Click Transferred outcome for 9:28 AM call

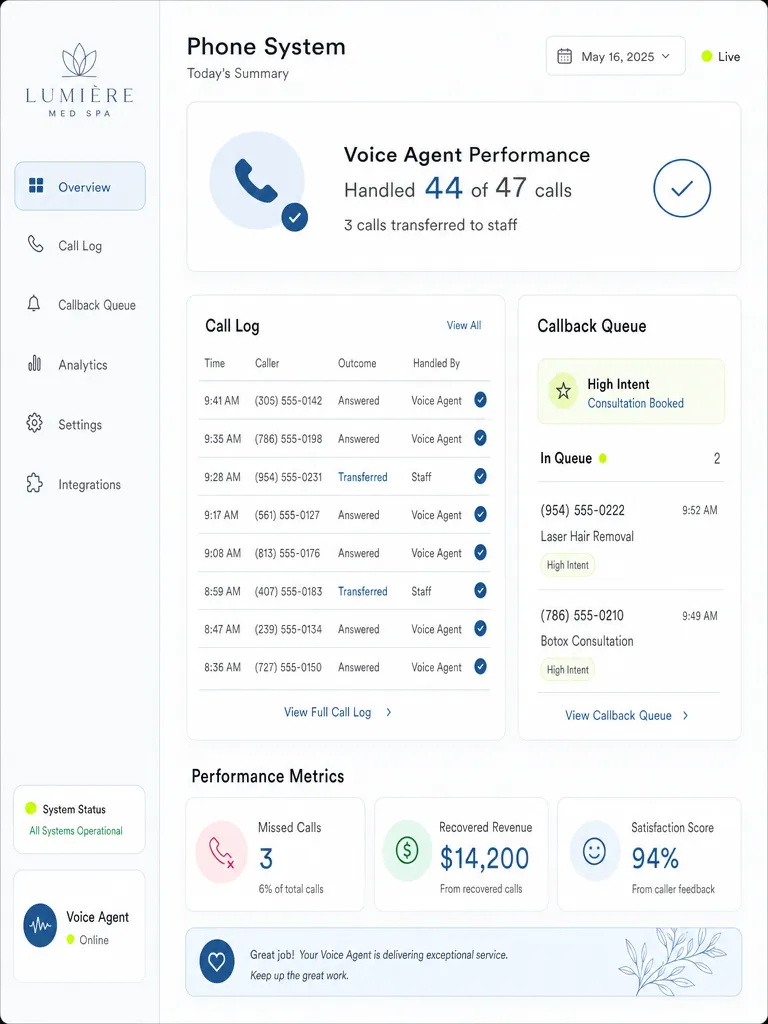click(362, 477)
